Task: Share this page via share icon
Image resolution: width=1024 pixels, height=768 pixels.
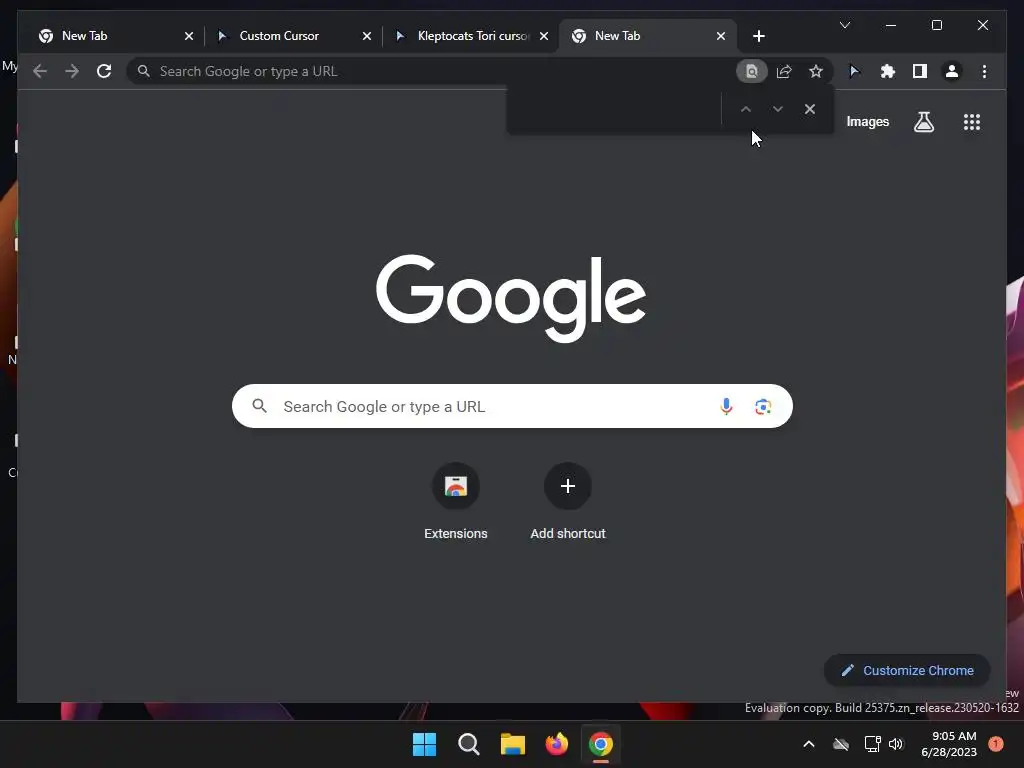Action: pos(784,71)
